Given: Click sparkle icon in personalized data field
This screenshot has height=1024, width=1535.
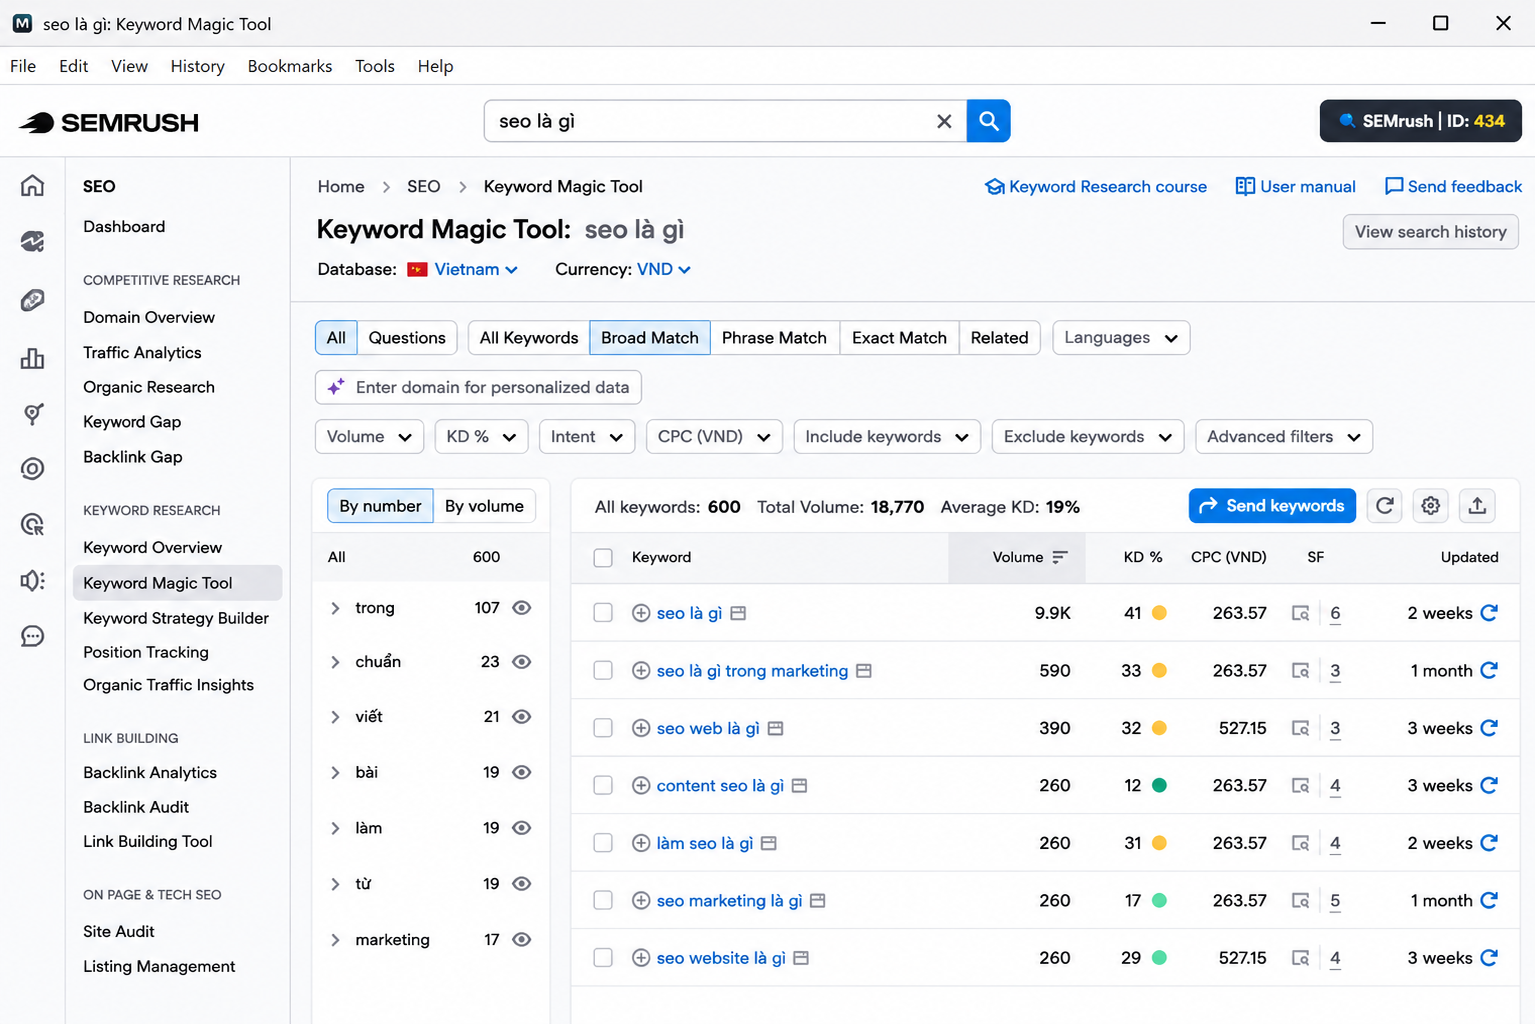Looking at the screenshot, I should [x=336, y=387].
